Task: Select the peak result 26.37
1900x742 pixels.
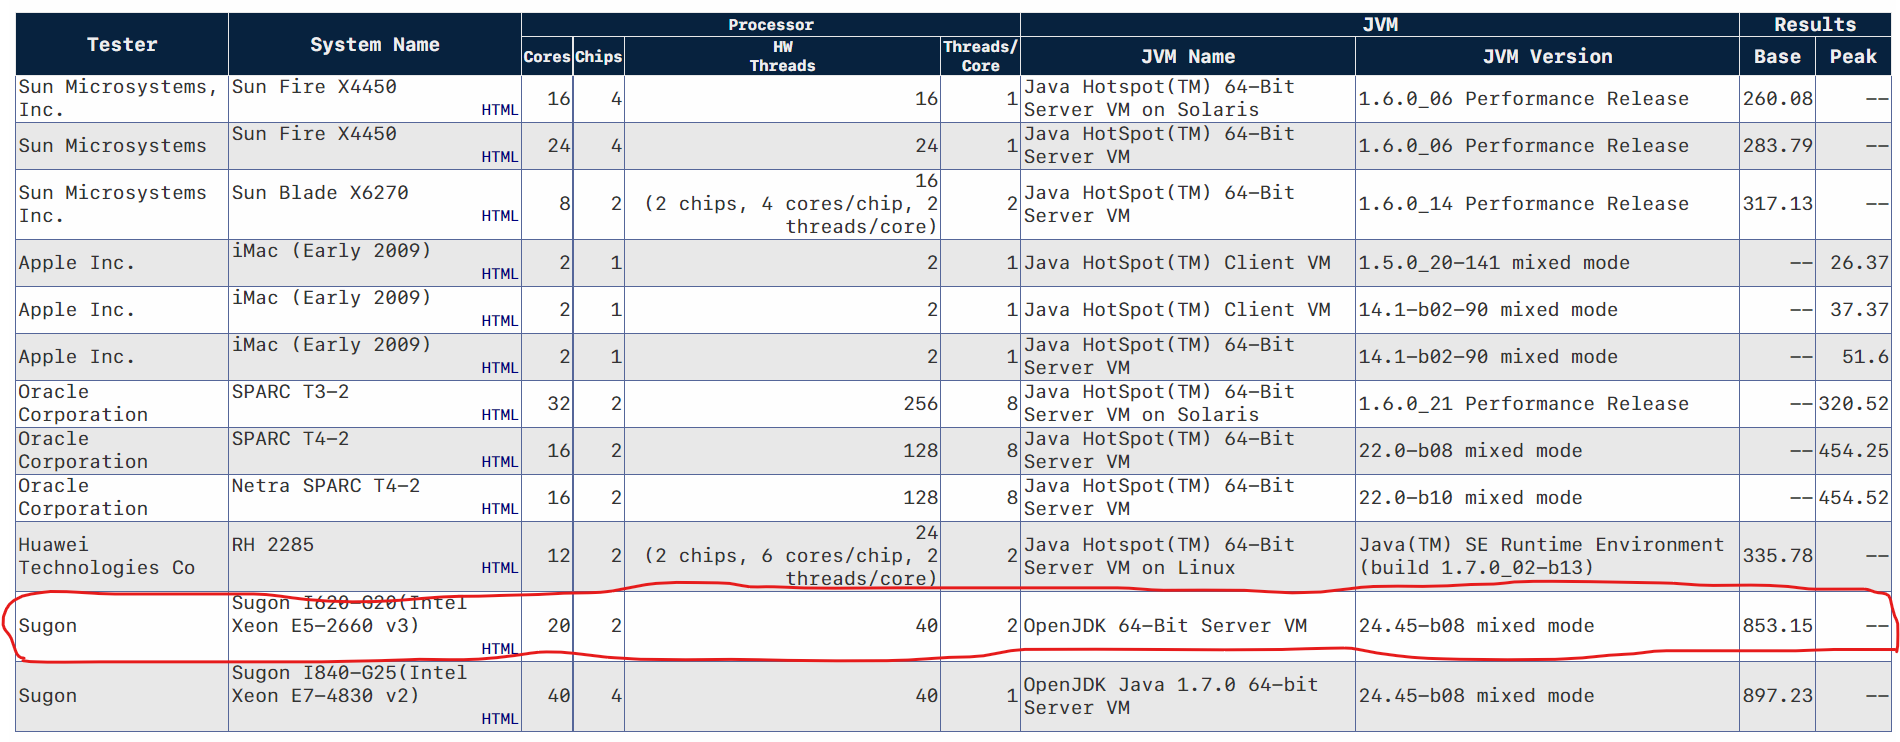Action: coord(1859,263)
